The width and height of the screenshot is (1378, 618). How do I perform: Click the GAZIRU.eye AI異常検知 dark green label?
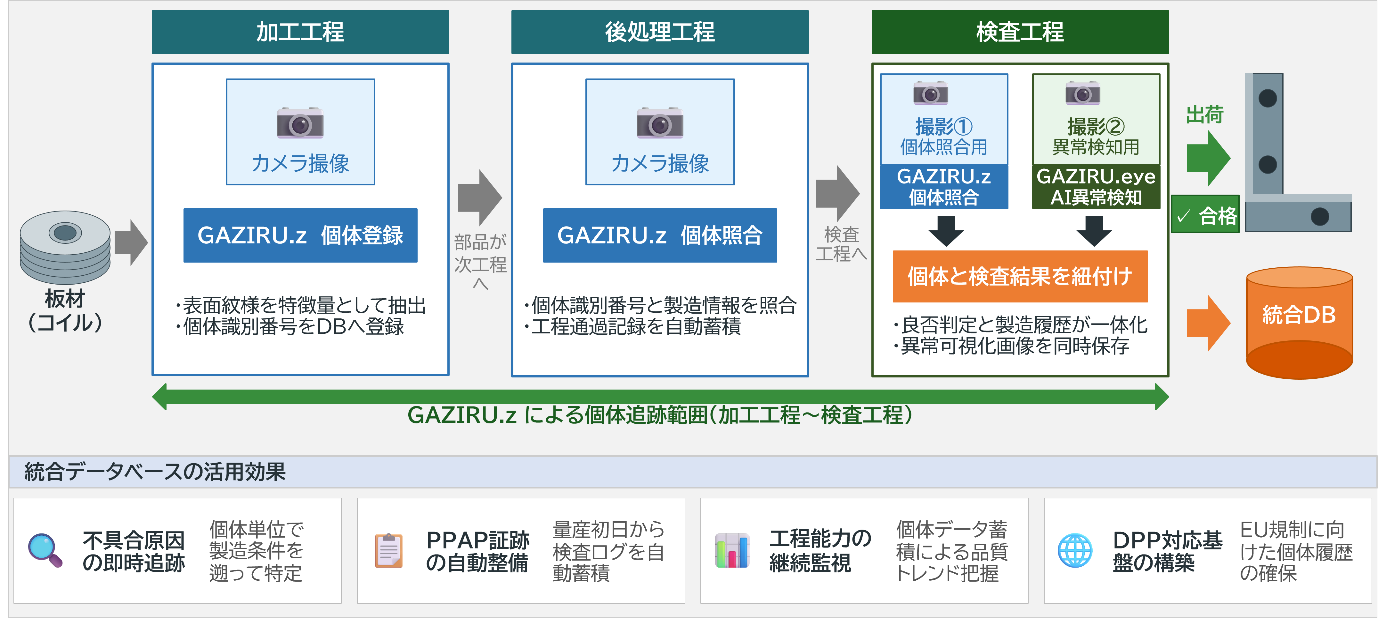[1096, 187]
